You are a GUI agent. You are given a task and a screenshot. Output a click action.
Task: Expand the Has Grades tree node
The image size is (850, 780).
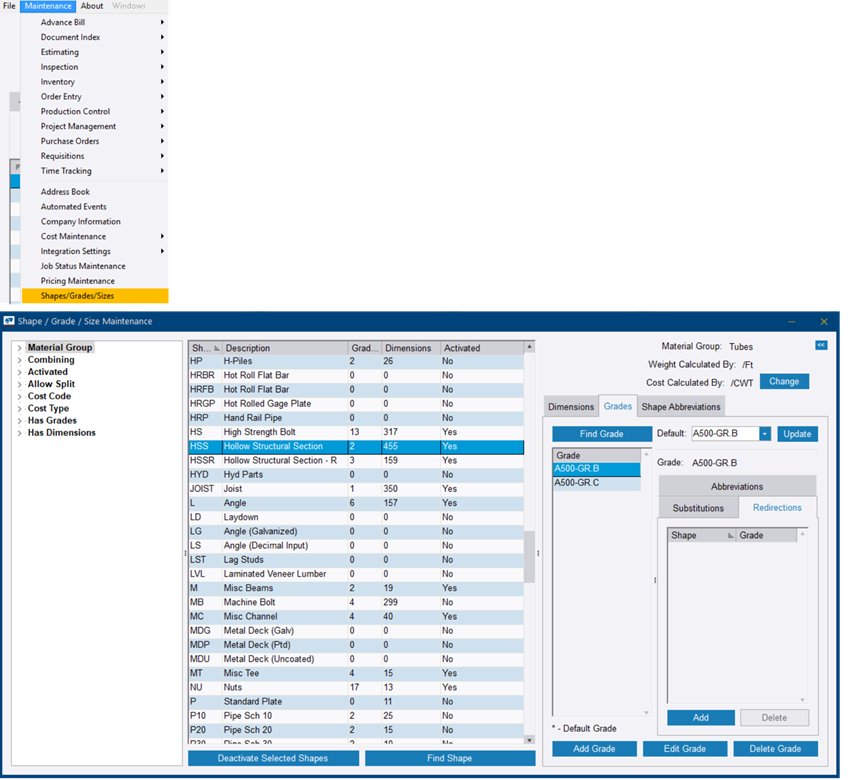[20, 421]
